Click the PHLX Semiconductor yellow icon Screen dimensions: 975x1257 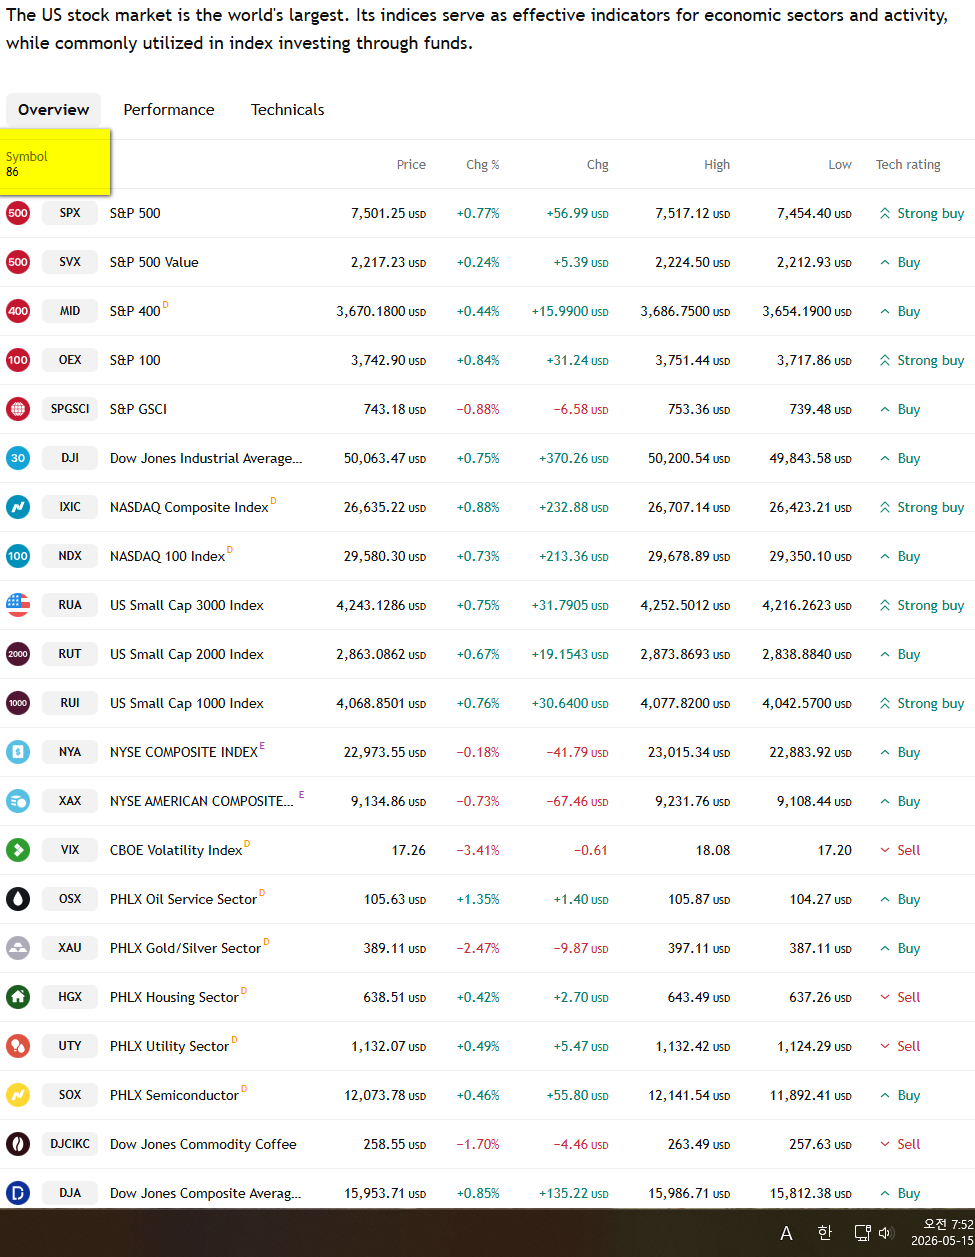(x=18, y=1095)
